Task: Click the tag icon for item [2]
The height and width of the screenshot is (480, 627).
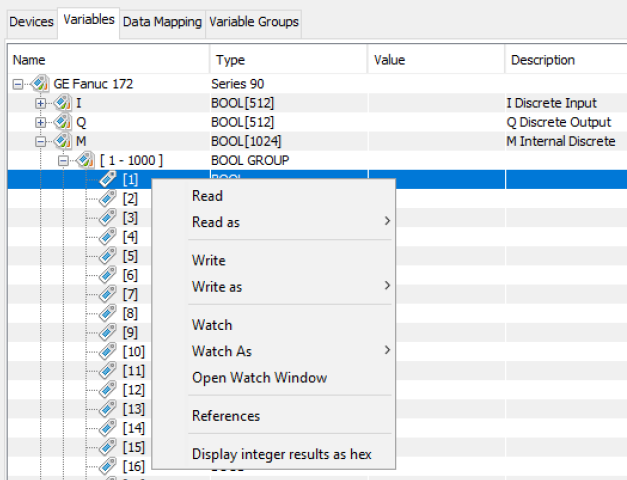Action: click(108, 198)
